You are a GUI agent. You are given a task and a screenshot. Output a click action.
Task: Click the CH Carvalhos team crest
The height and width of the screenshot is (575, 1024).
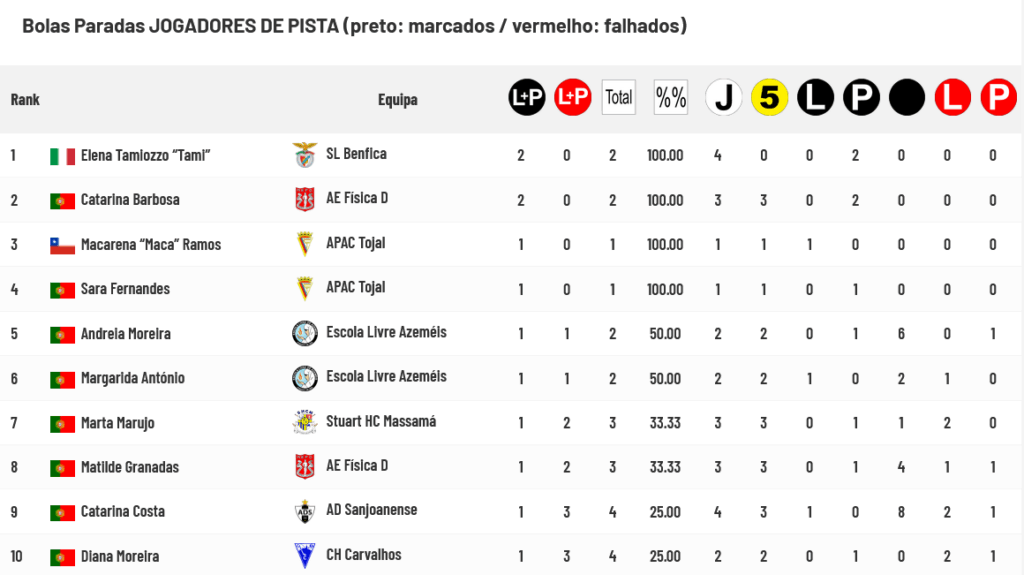tap(304, 555)
